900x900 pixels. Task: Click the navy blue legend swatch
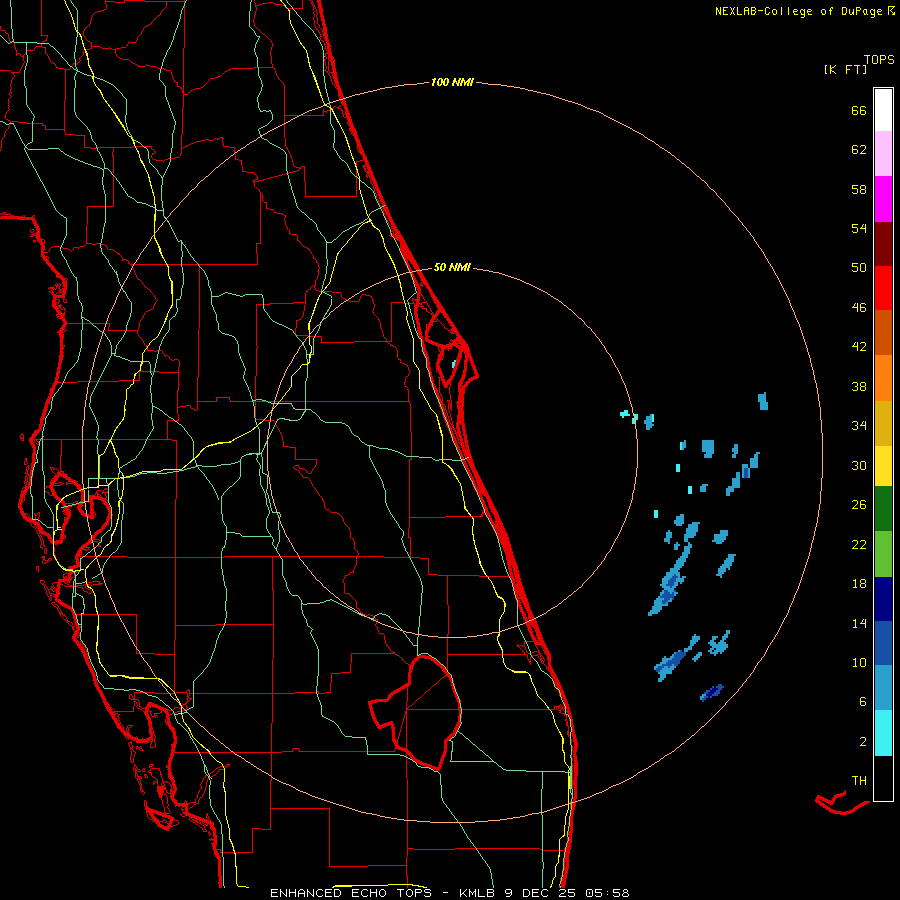click(883, 599)
